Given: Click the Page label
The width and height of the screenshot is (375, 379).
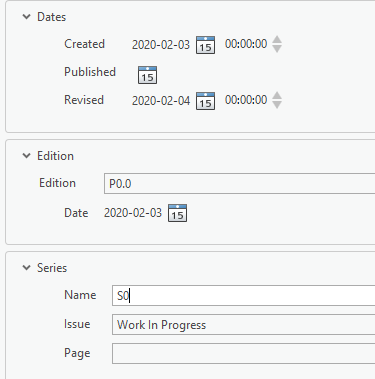Looking at the screenshot, I should 77,353.
